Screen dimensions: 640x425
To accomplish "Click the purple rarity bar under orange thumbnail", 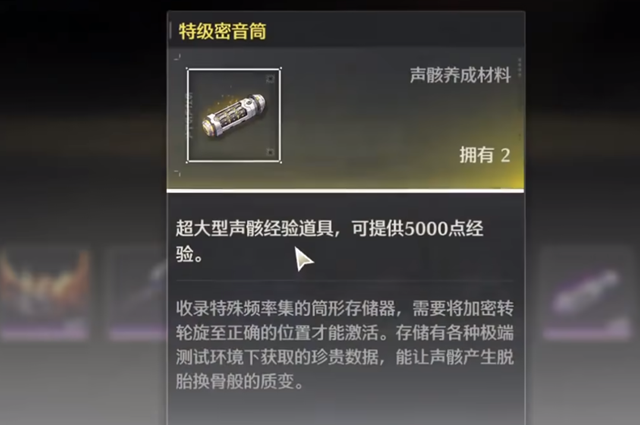I will [x=45, y=334].
